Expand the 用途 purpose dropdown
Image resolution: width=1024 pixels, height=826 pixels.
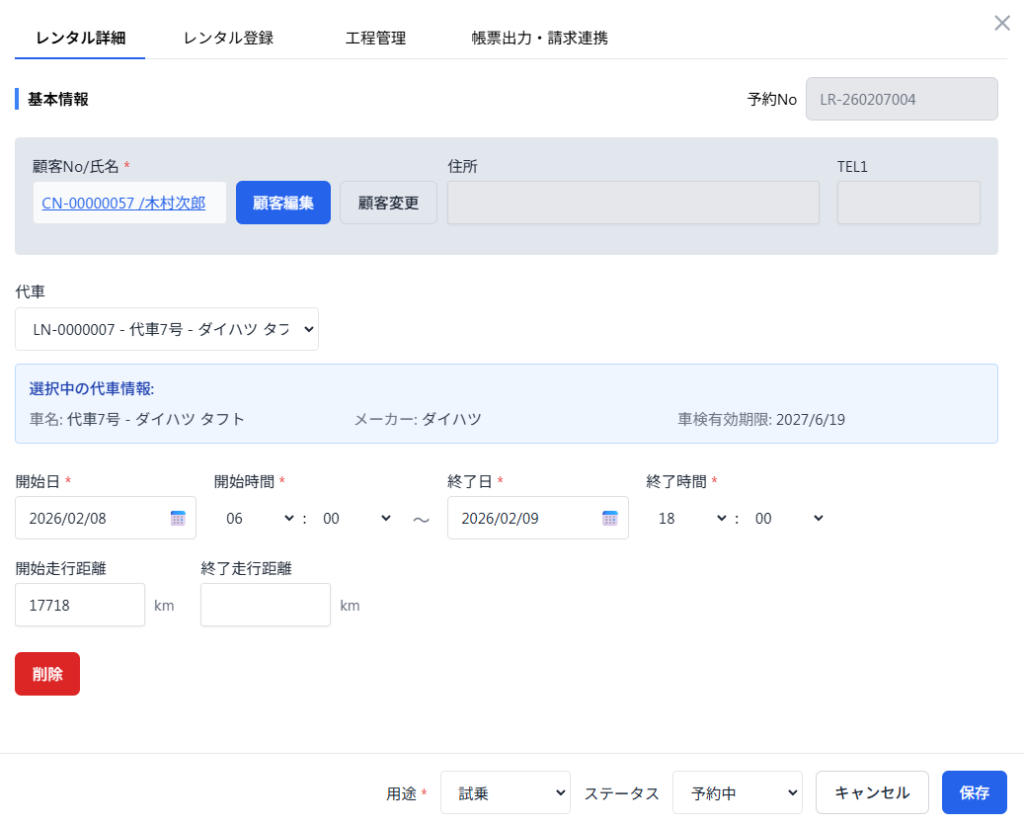505,793
